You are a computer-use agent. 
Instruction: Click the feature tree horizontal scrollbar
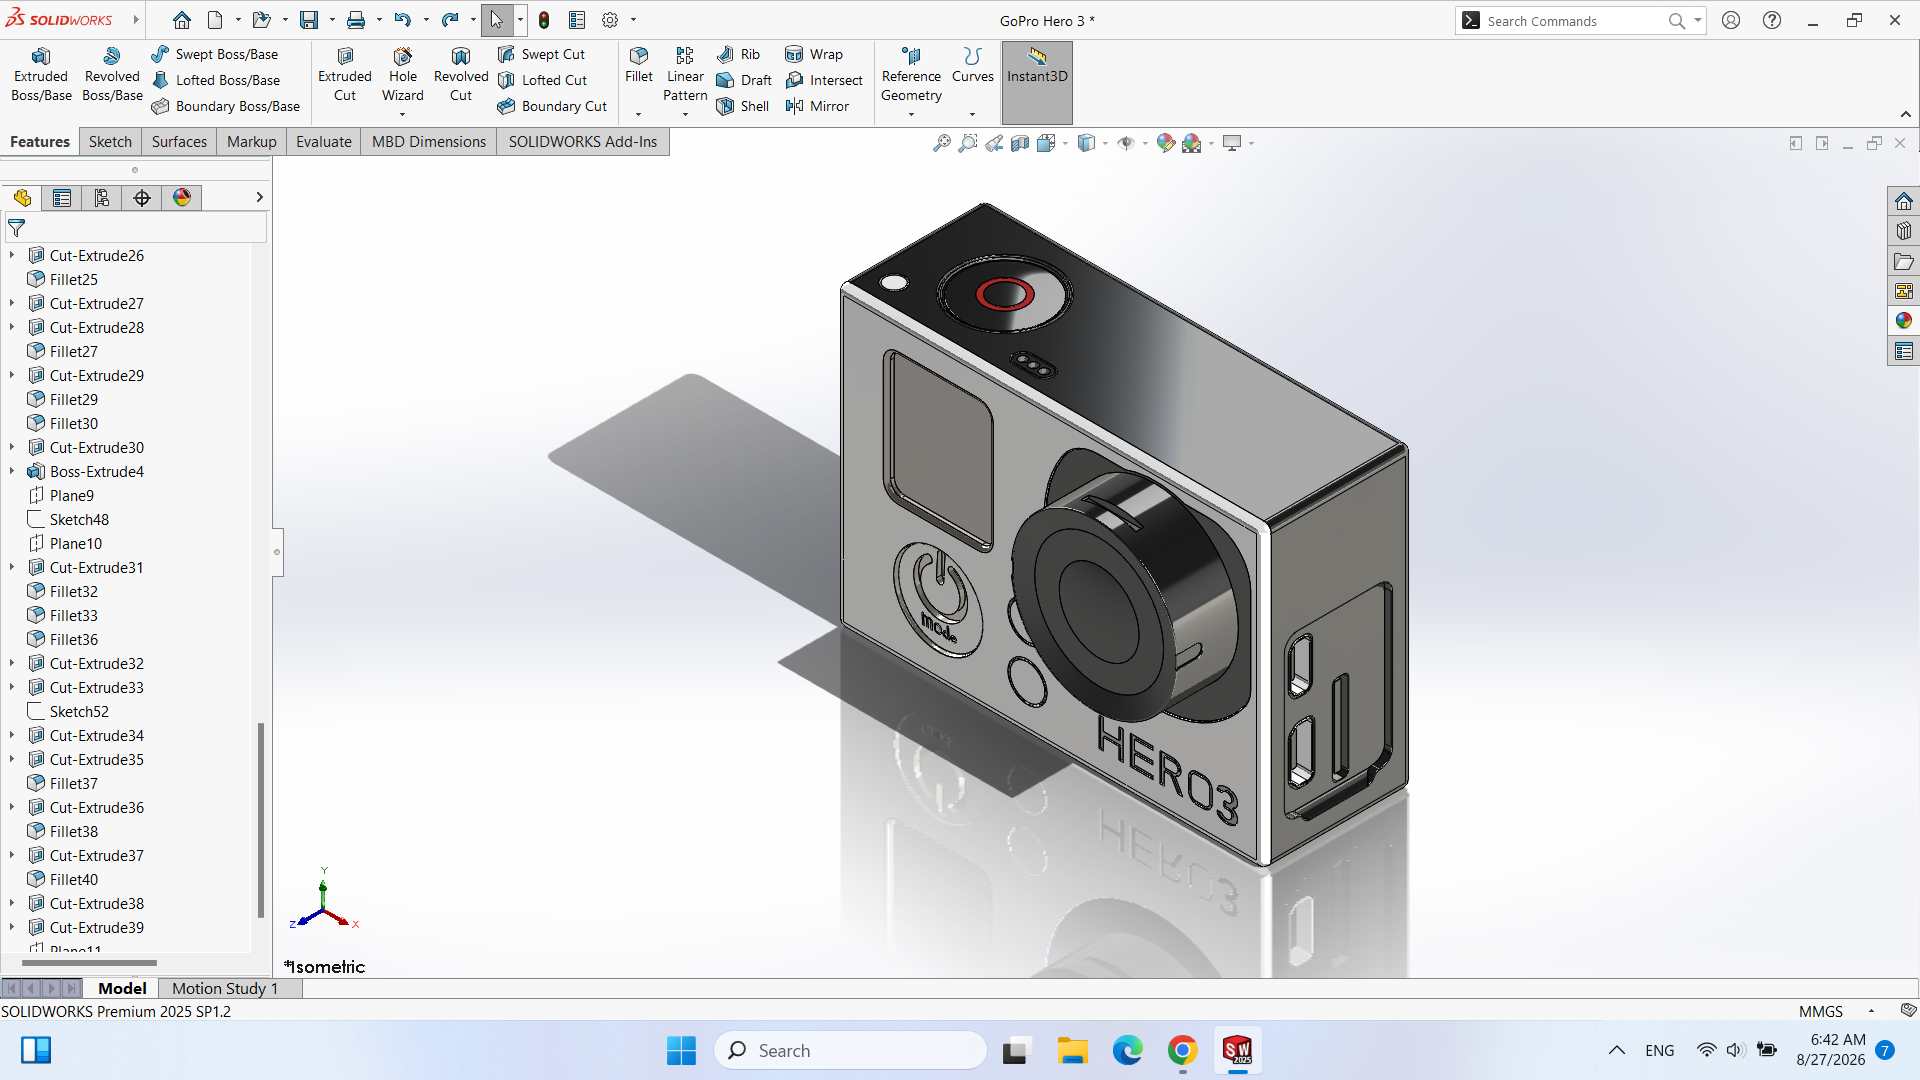coord(89,963)
